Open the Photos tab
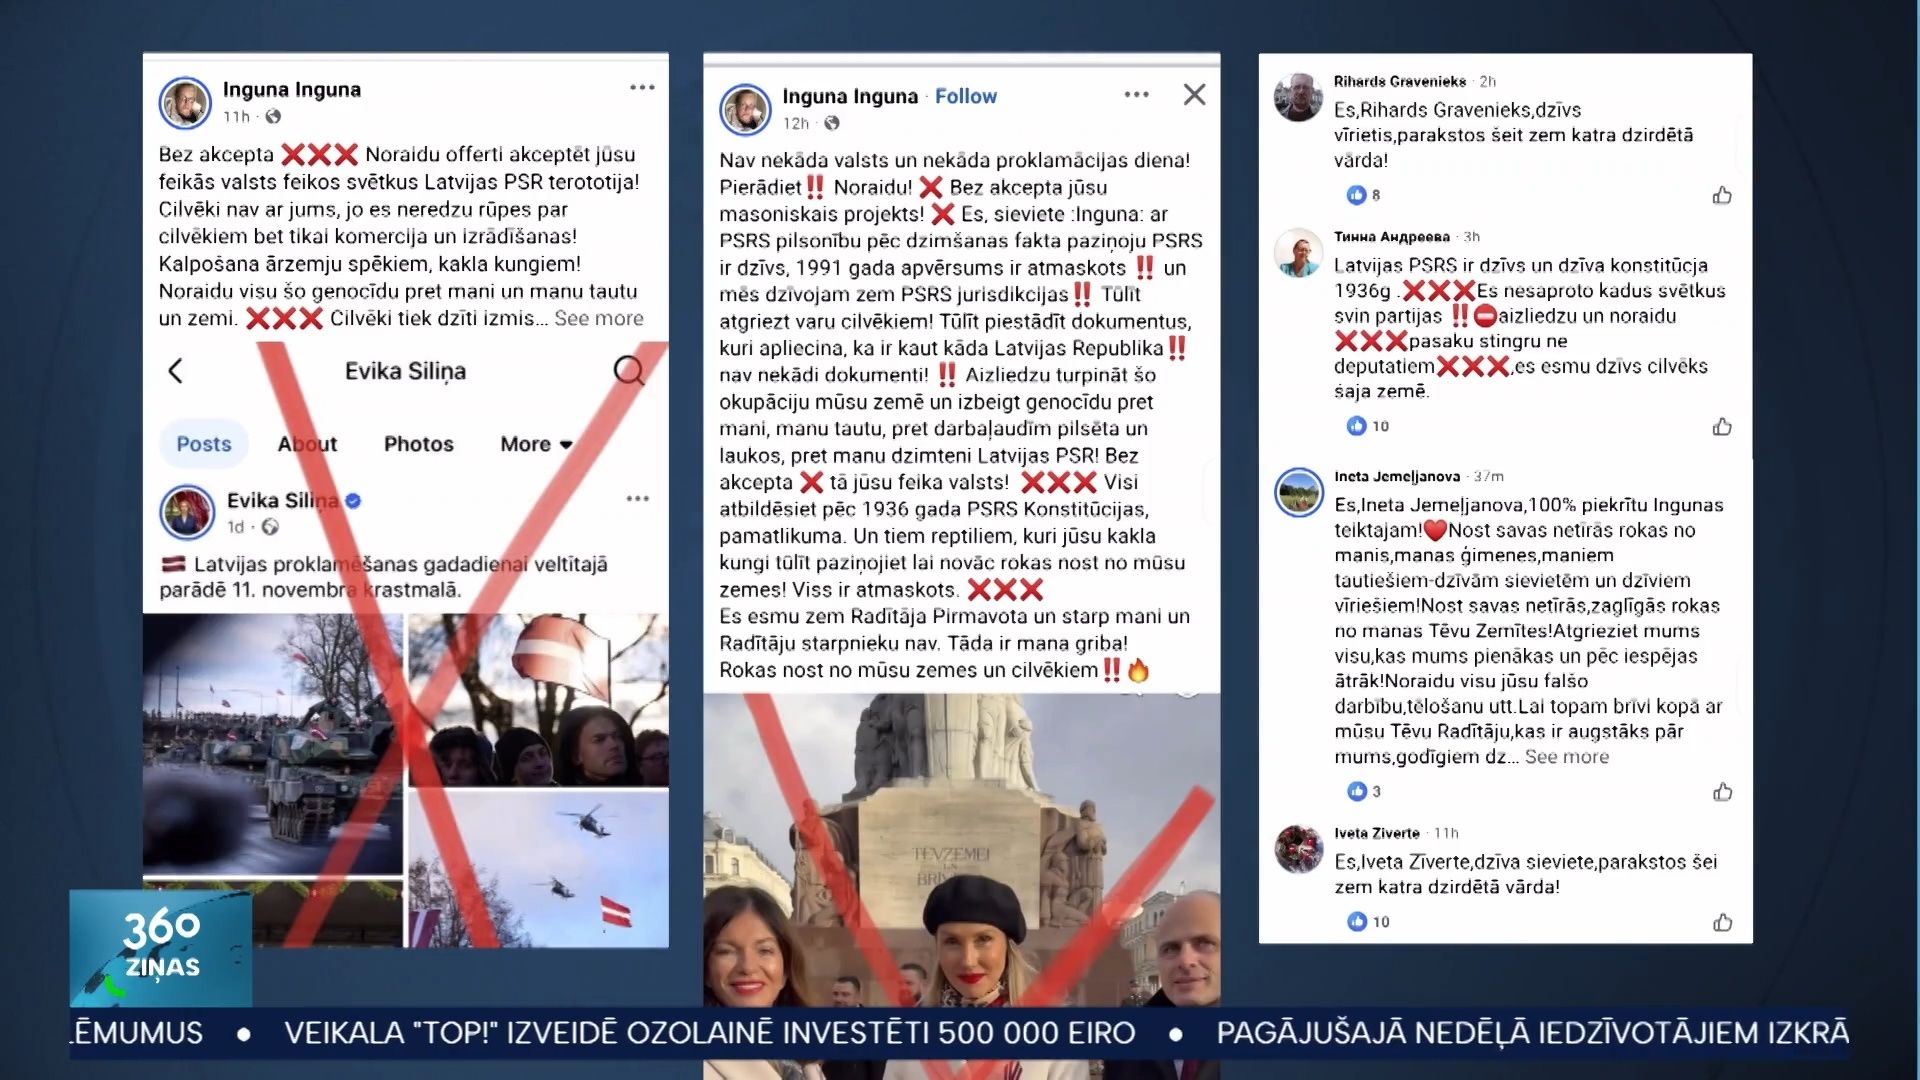The image size is (1920, 1080). click(418, 444)
